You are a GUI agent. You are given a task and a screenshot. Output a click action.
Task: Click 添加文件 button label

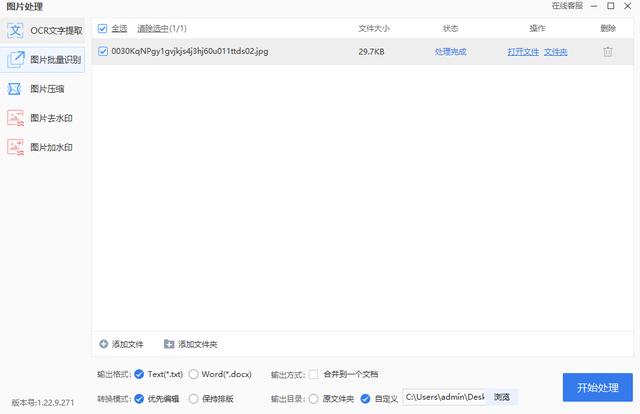click(x=127, y=344)
